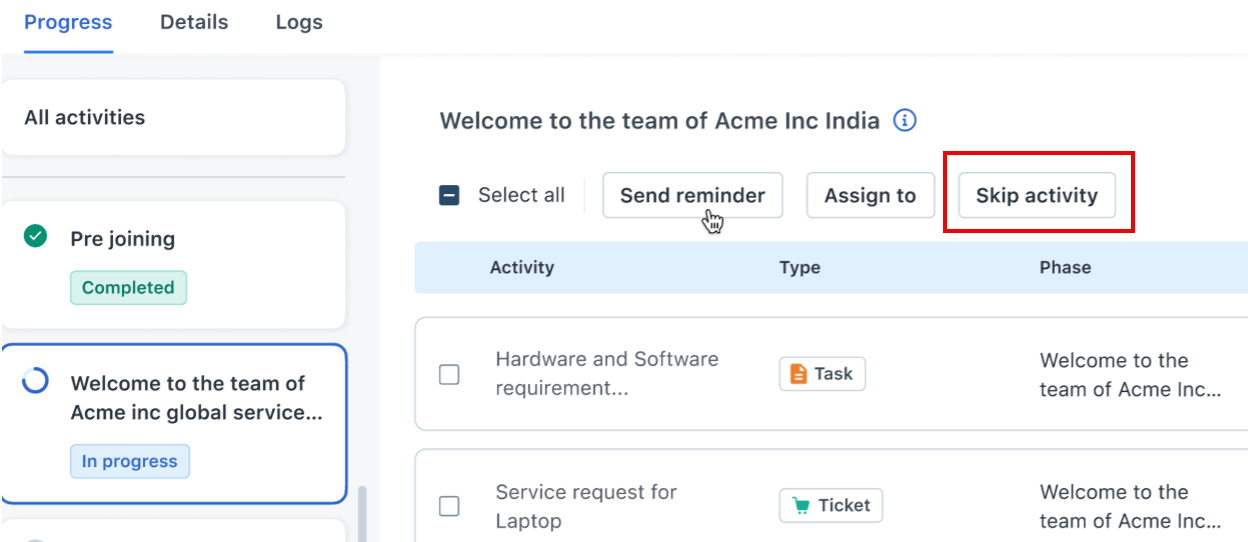Image resolution: width=1248 pixels, height=542 pixels.
Task: Open the Pre joining phase card
Action: (x=172, y=264)
